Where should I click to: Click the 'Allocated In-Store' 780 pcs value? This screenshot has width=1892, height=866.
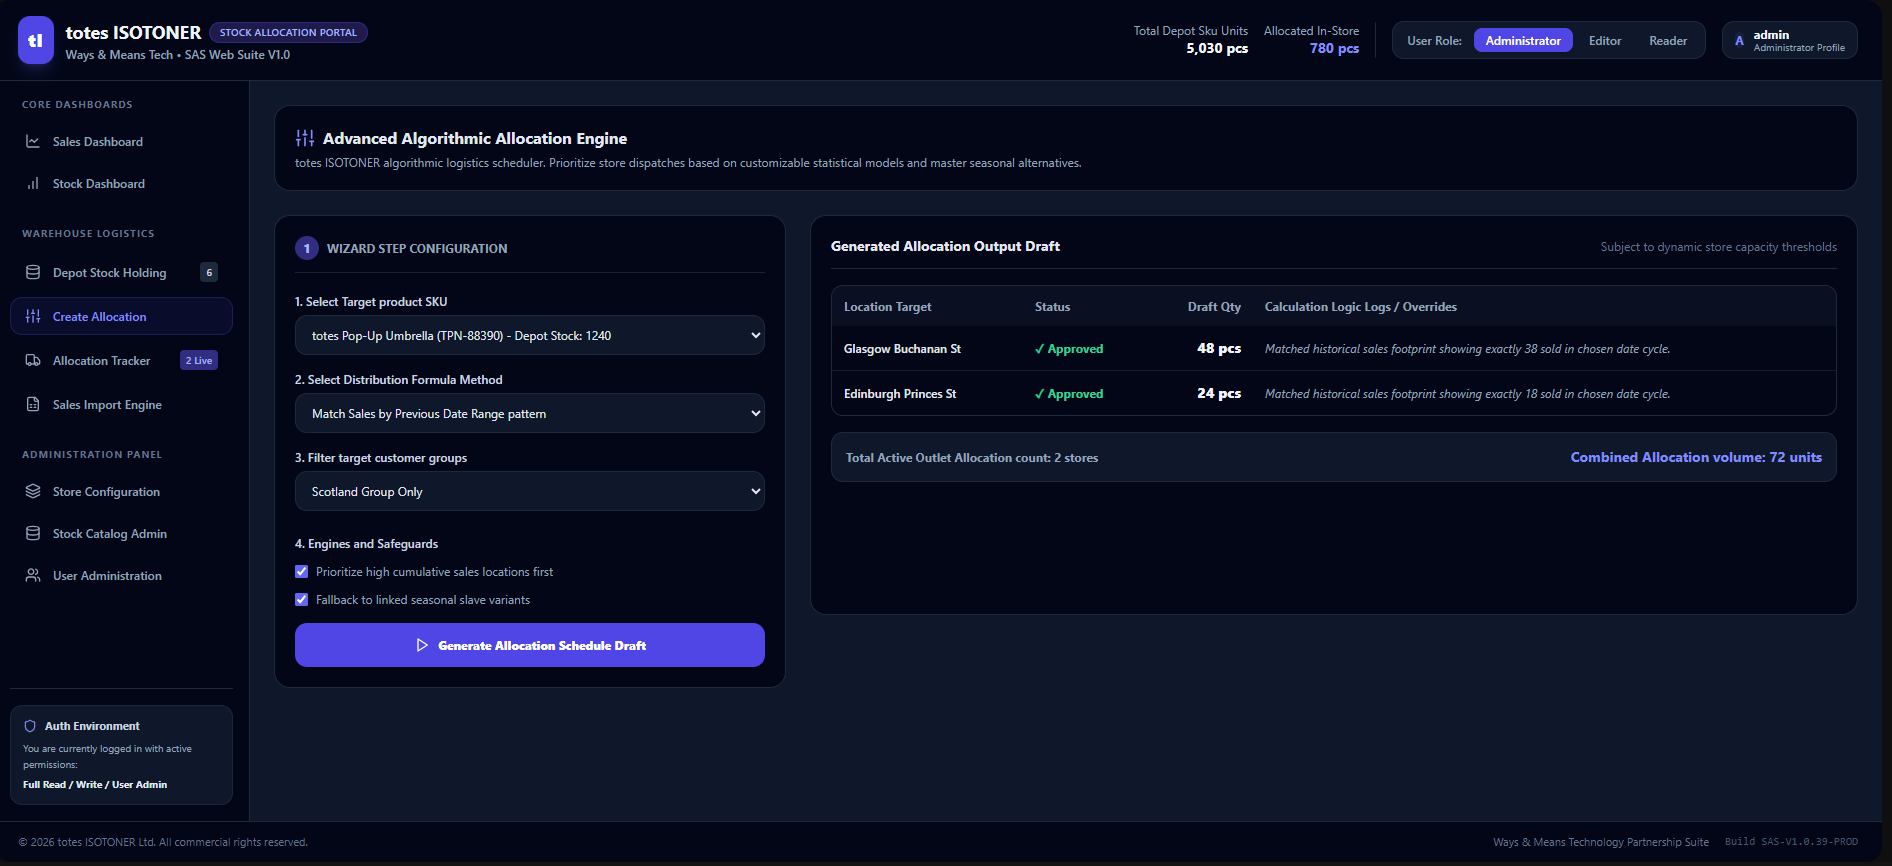click(1334, 48)
